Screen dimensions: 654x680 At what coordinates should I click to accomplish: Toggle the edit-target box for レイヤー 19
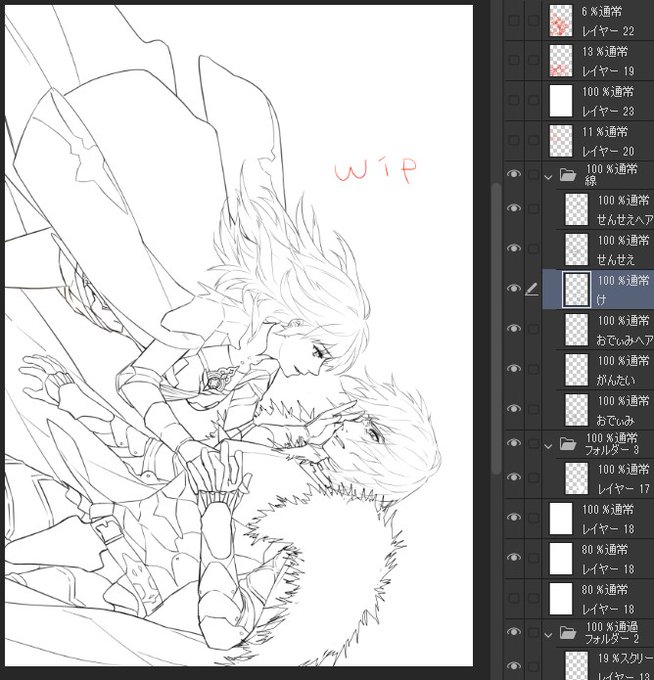pos(533,60)
